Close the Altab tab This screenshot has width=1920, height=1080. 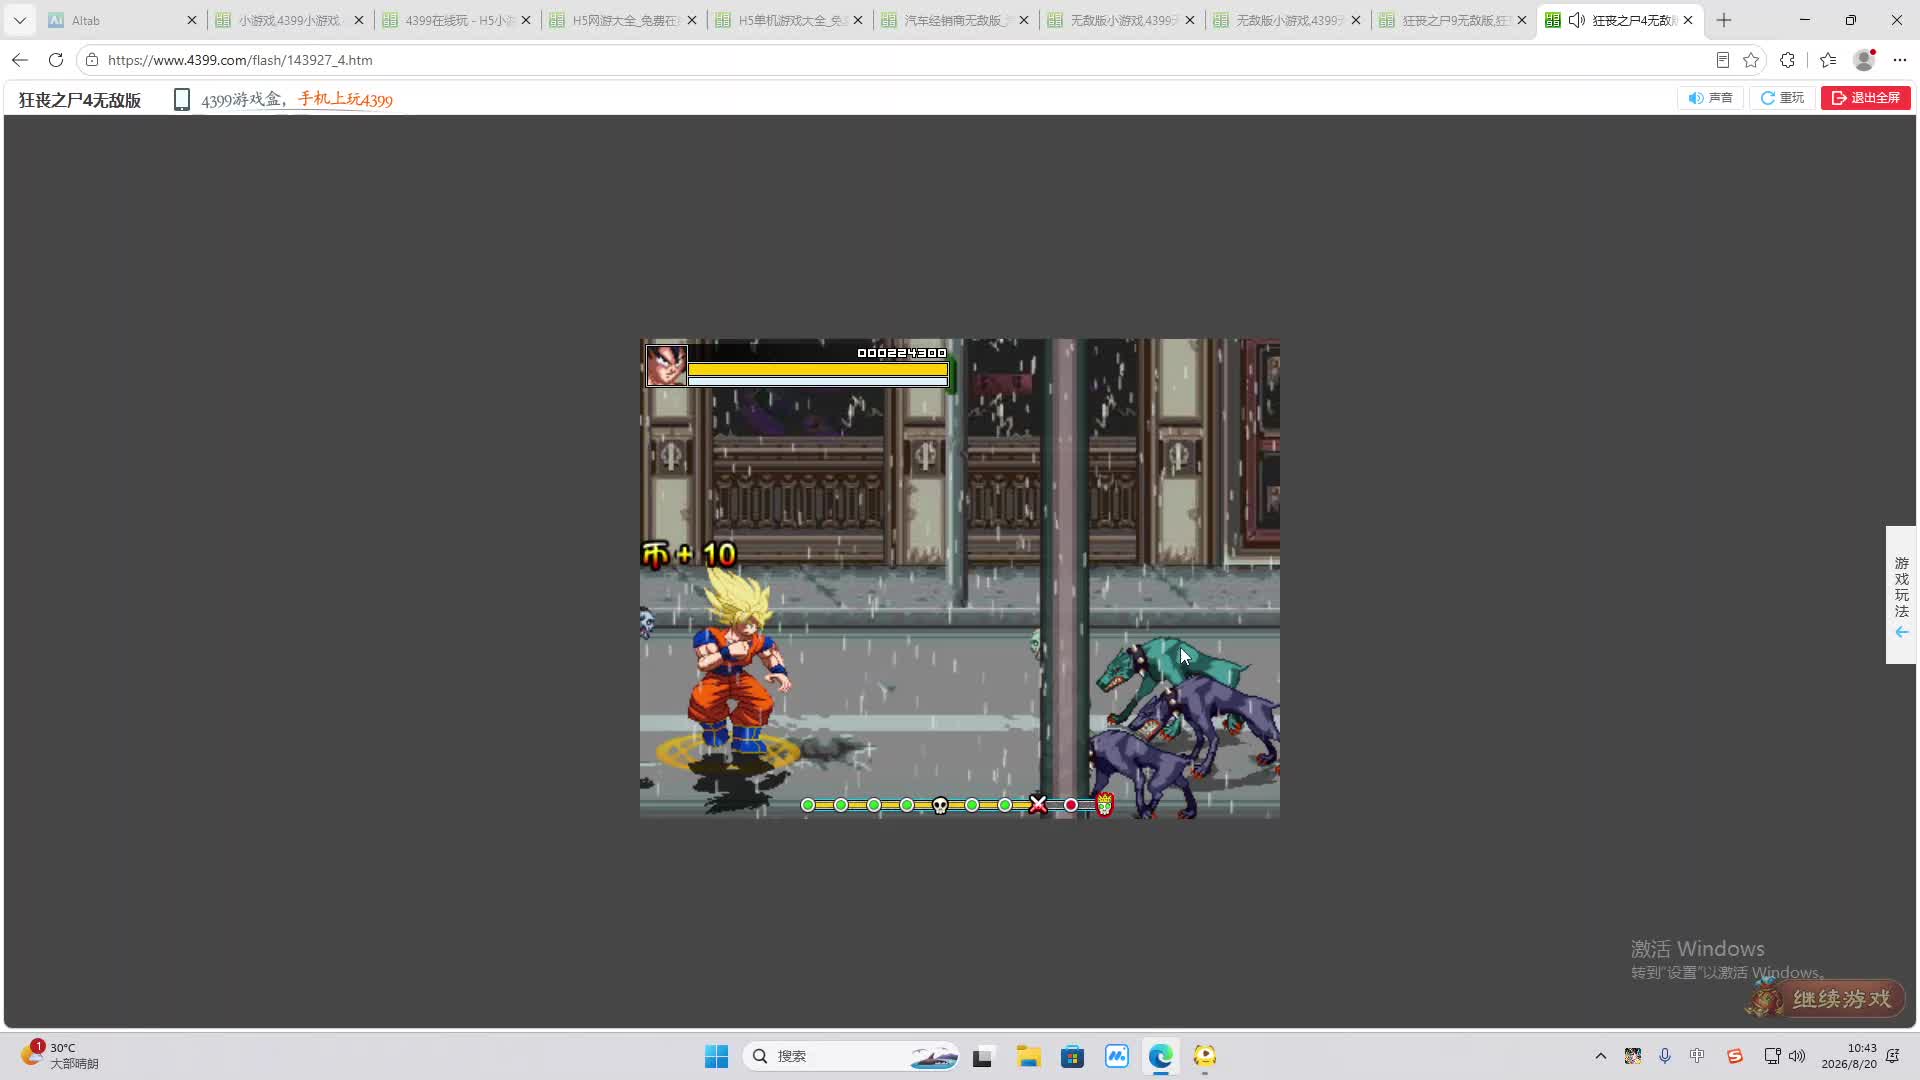[x=192, y=20]
